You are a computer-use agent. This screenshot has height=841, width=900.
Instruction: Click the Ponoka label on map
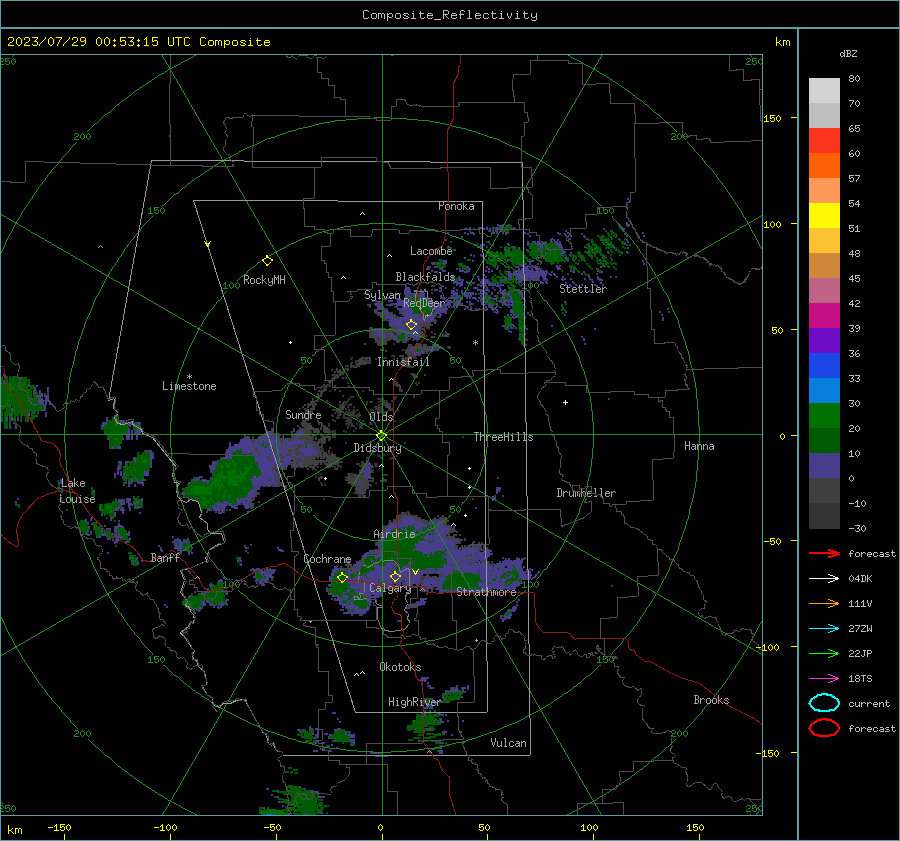(456, 206)
